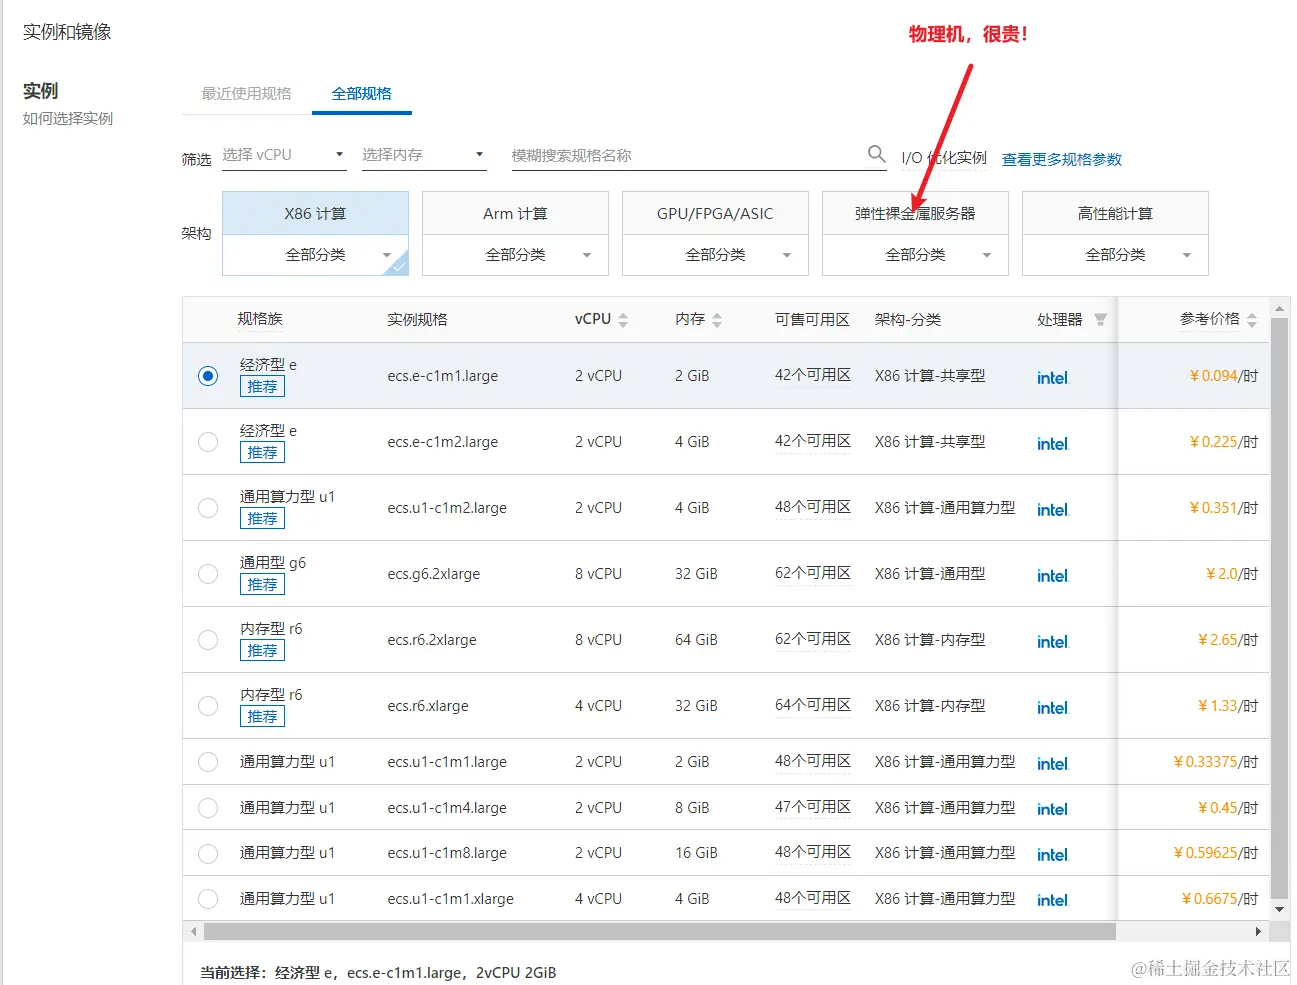The width and height of the screenshot is (1297, 985).
Task: Expand the 选择内存 dropdown
Action: [x=424, y=154]
